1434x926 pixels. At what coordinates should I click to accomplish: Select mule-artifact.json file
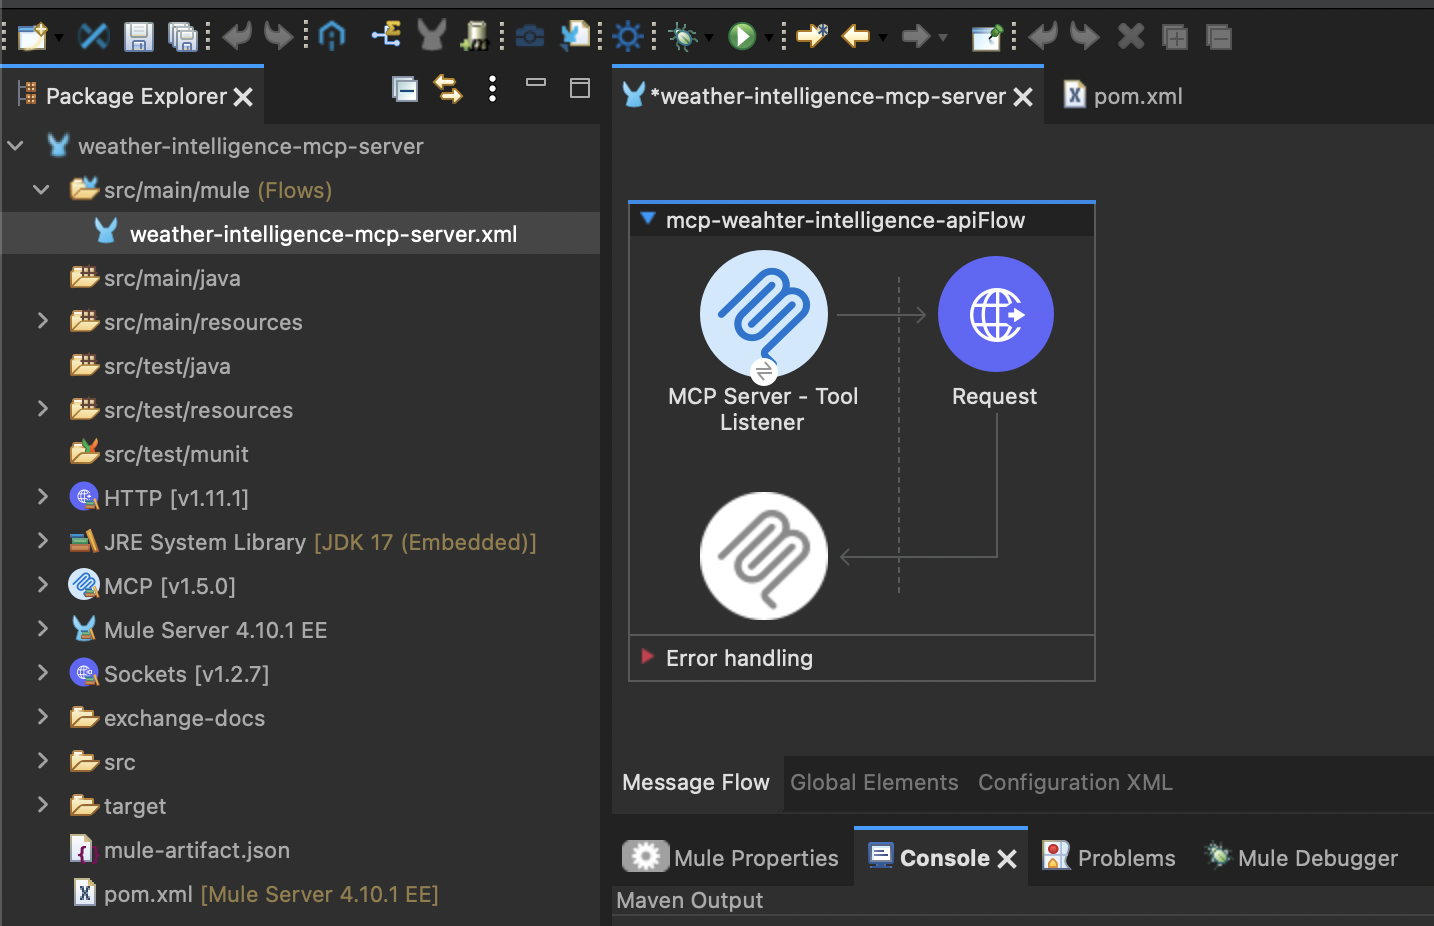[197, 850]
